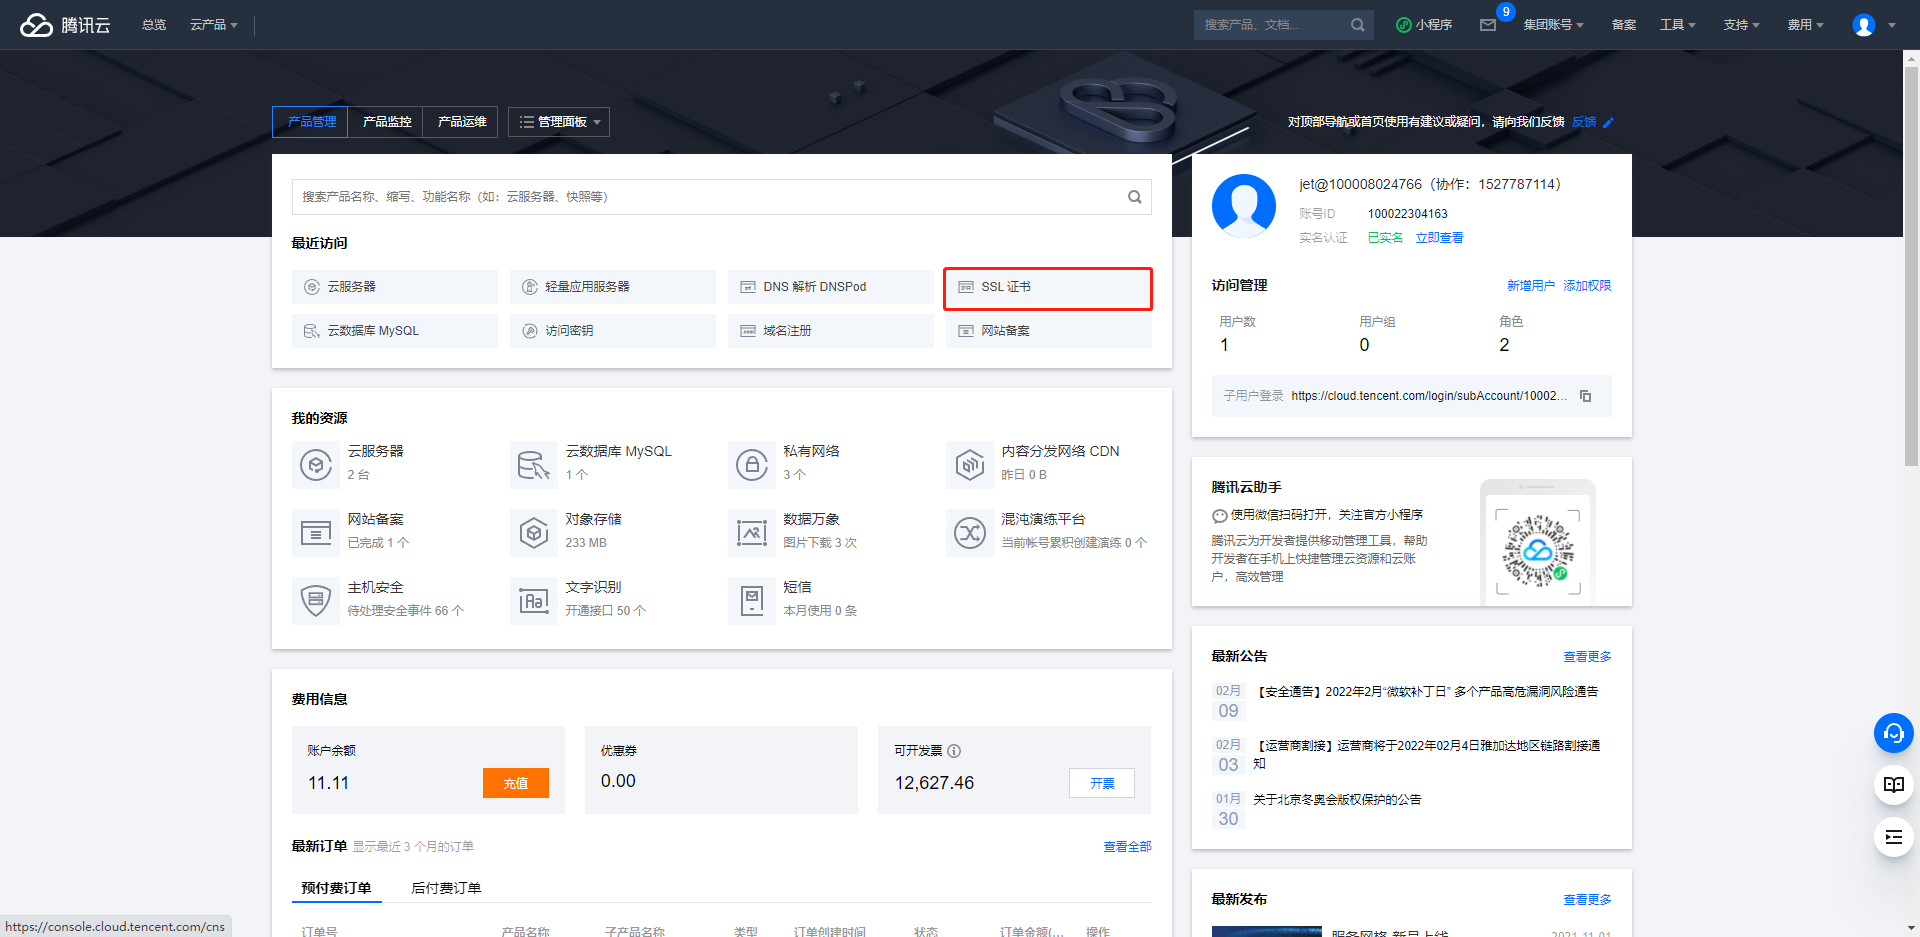Open the message envelope icon
Viewport: 1920px width, 937px height.
[1488, 25]
